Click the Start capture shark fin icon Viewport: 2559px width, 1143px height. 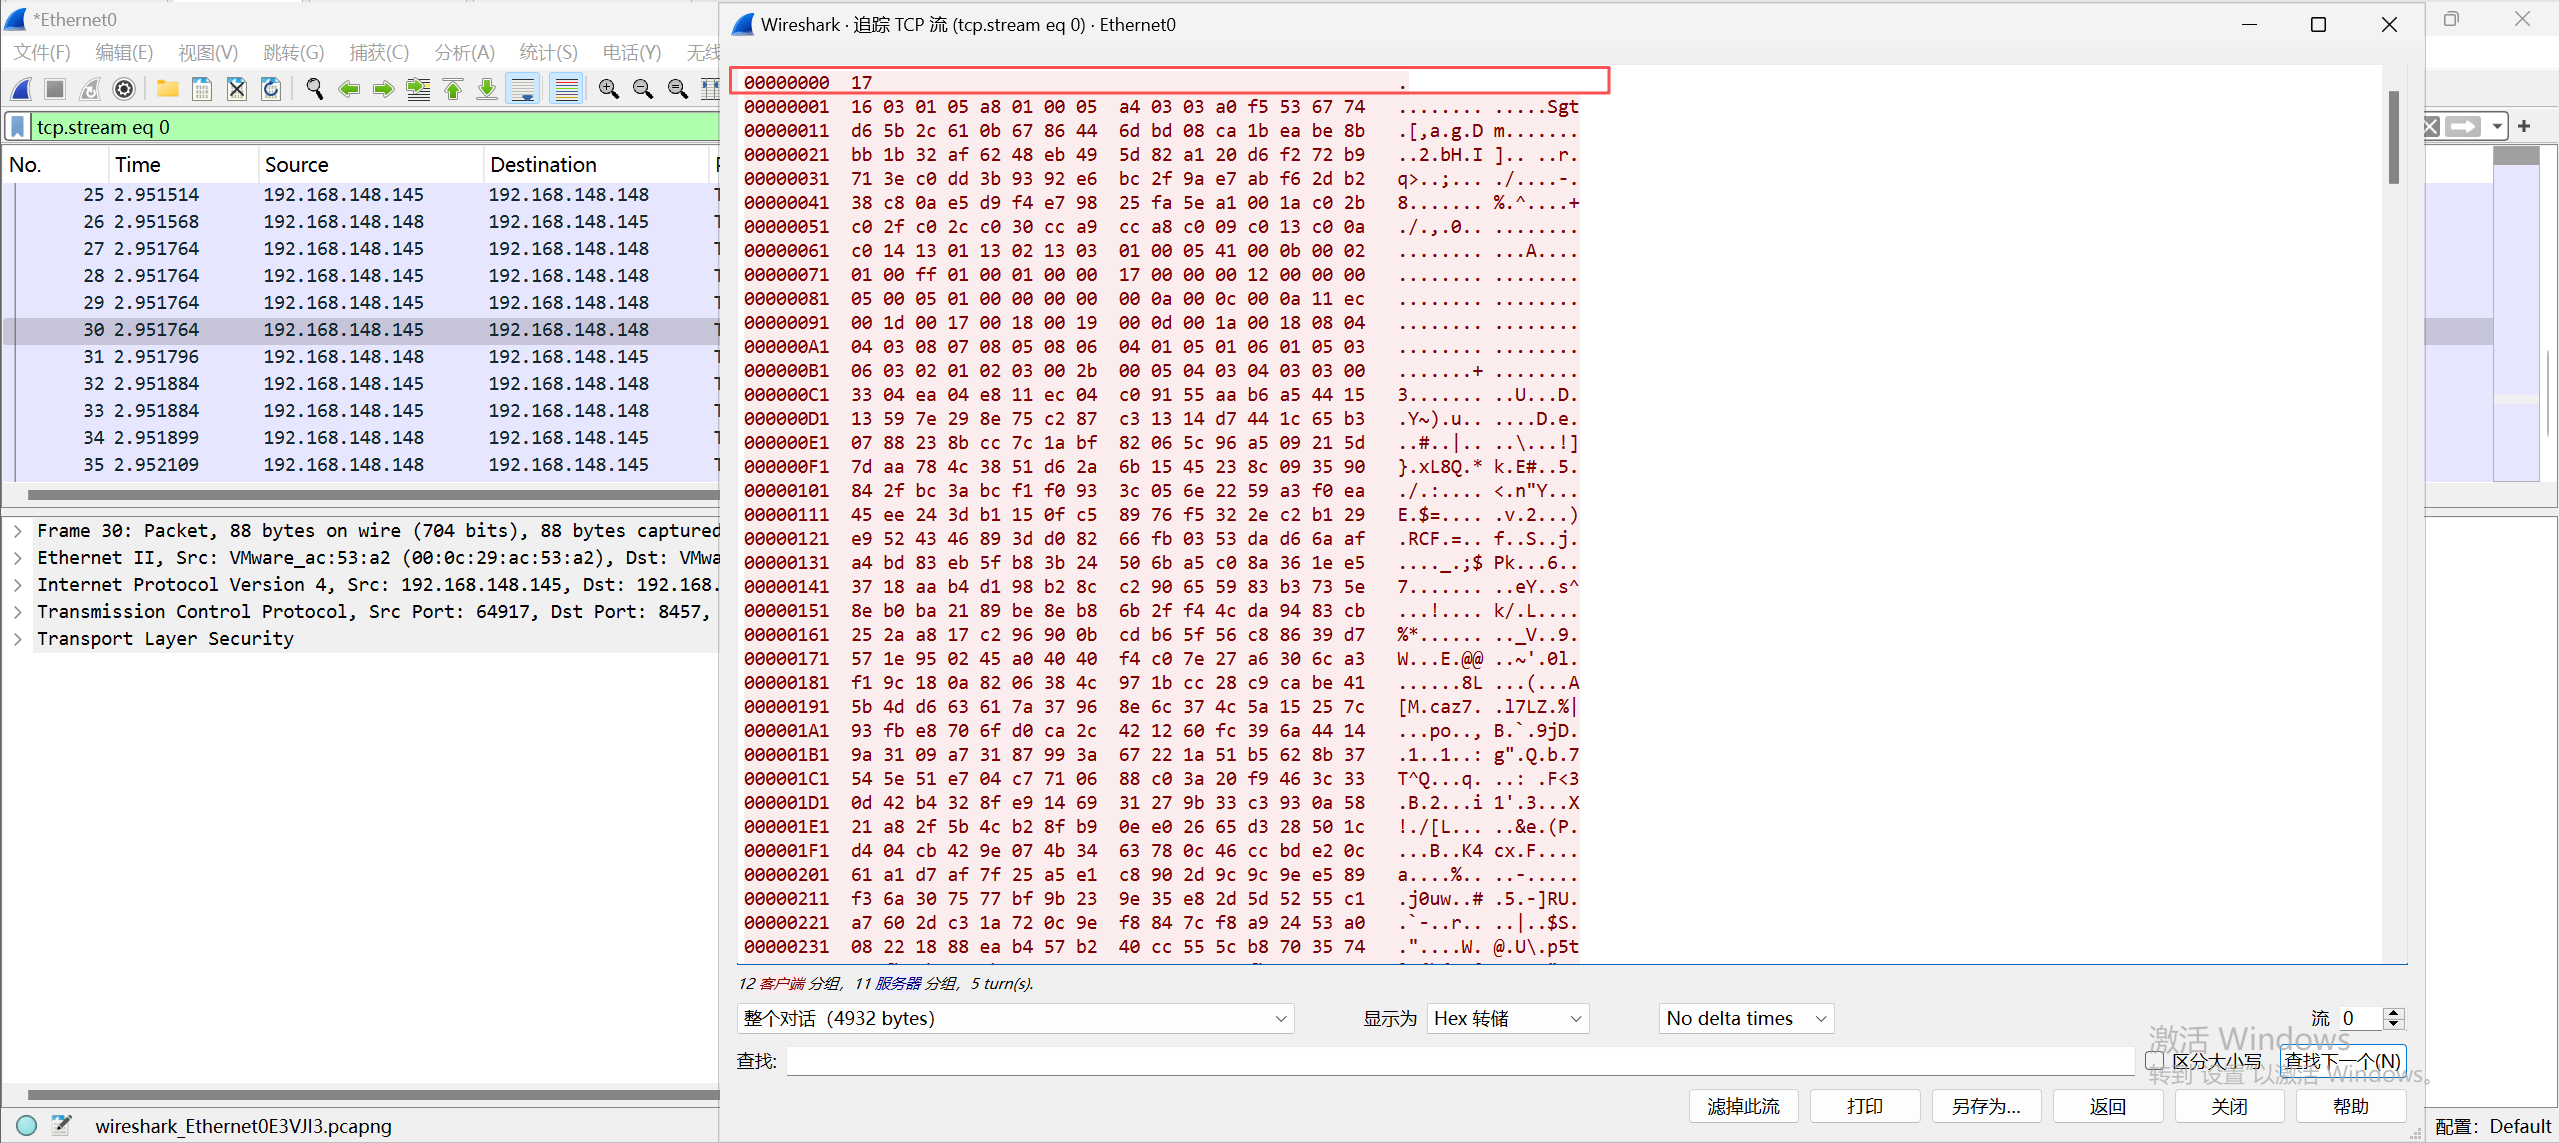[21, 89]
